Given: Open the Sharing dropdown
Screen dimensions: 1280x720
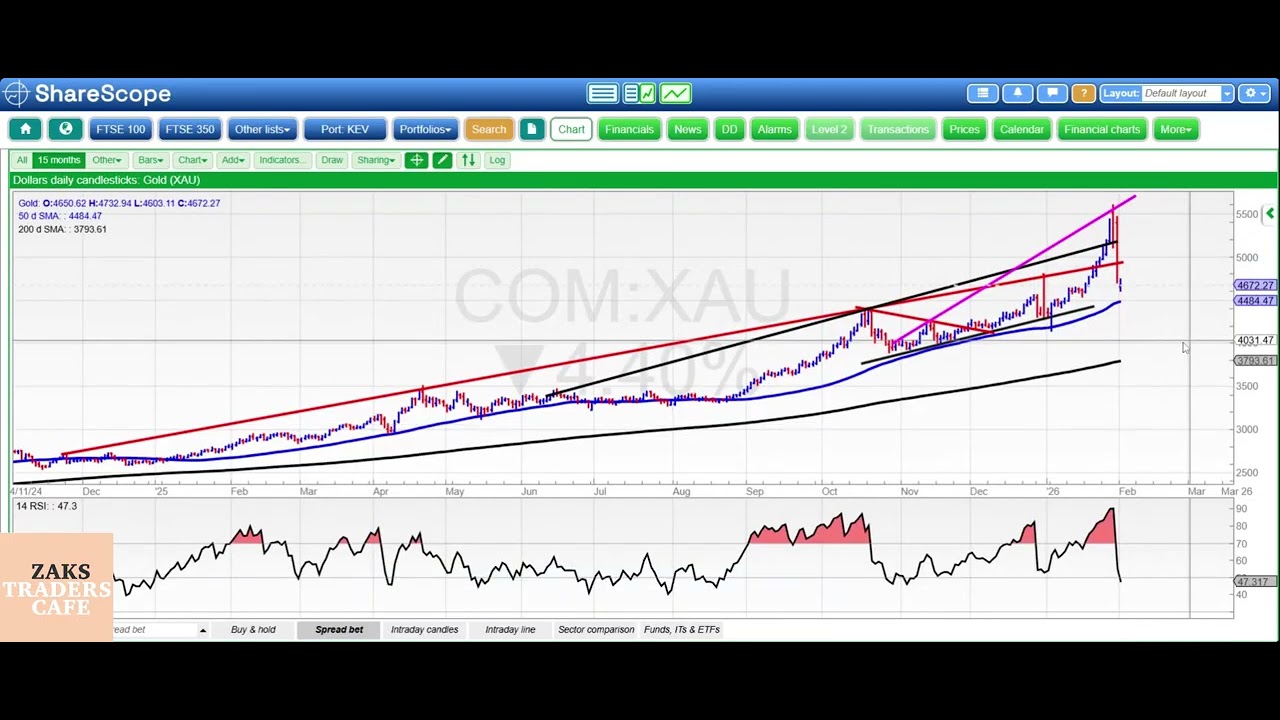Looking at the screenshot, I should 376,160.
